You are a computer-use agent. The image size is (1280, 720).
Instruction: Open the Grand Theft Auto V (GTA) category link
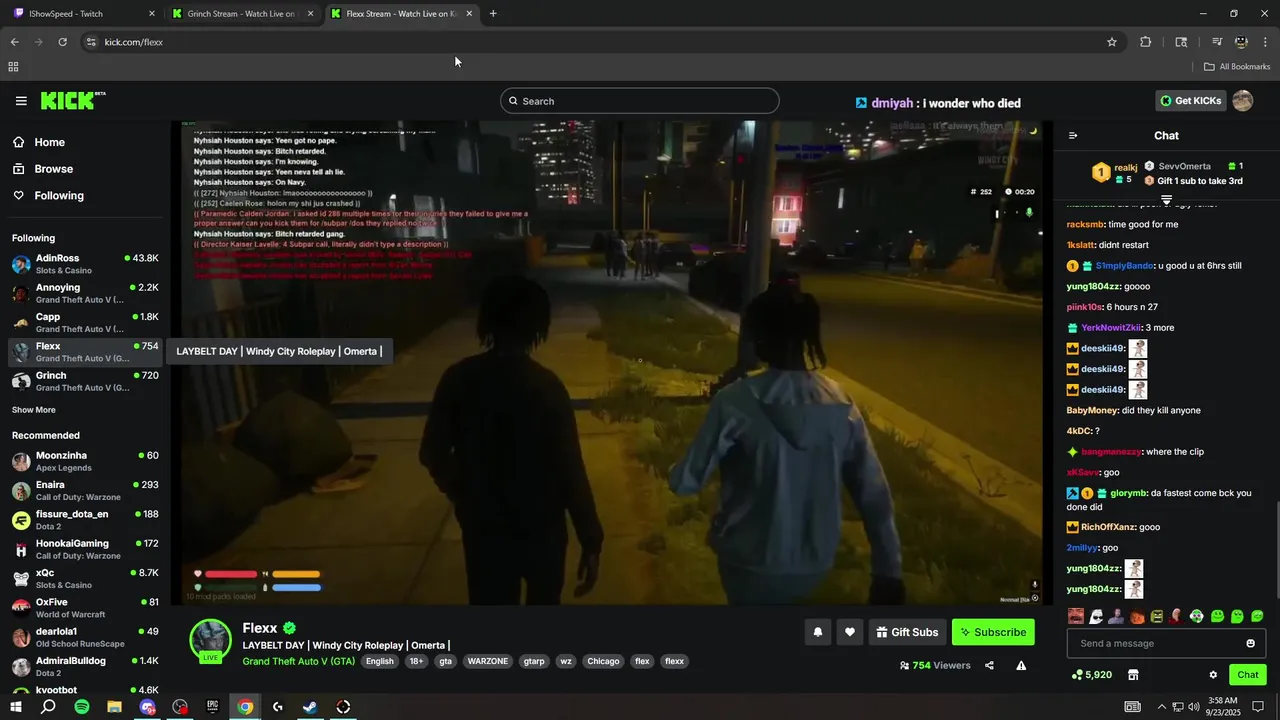(298, 661)
